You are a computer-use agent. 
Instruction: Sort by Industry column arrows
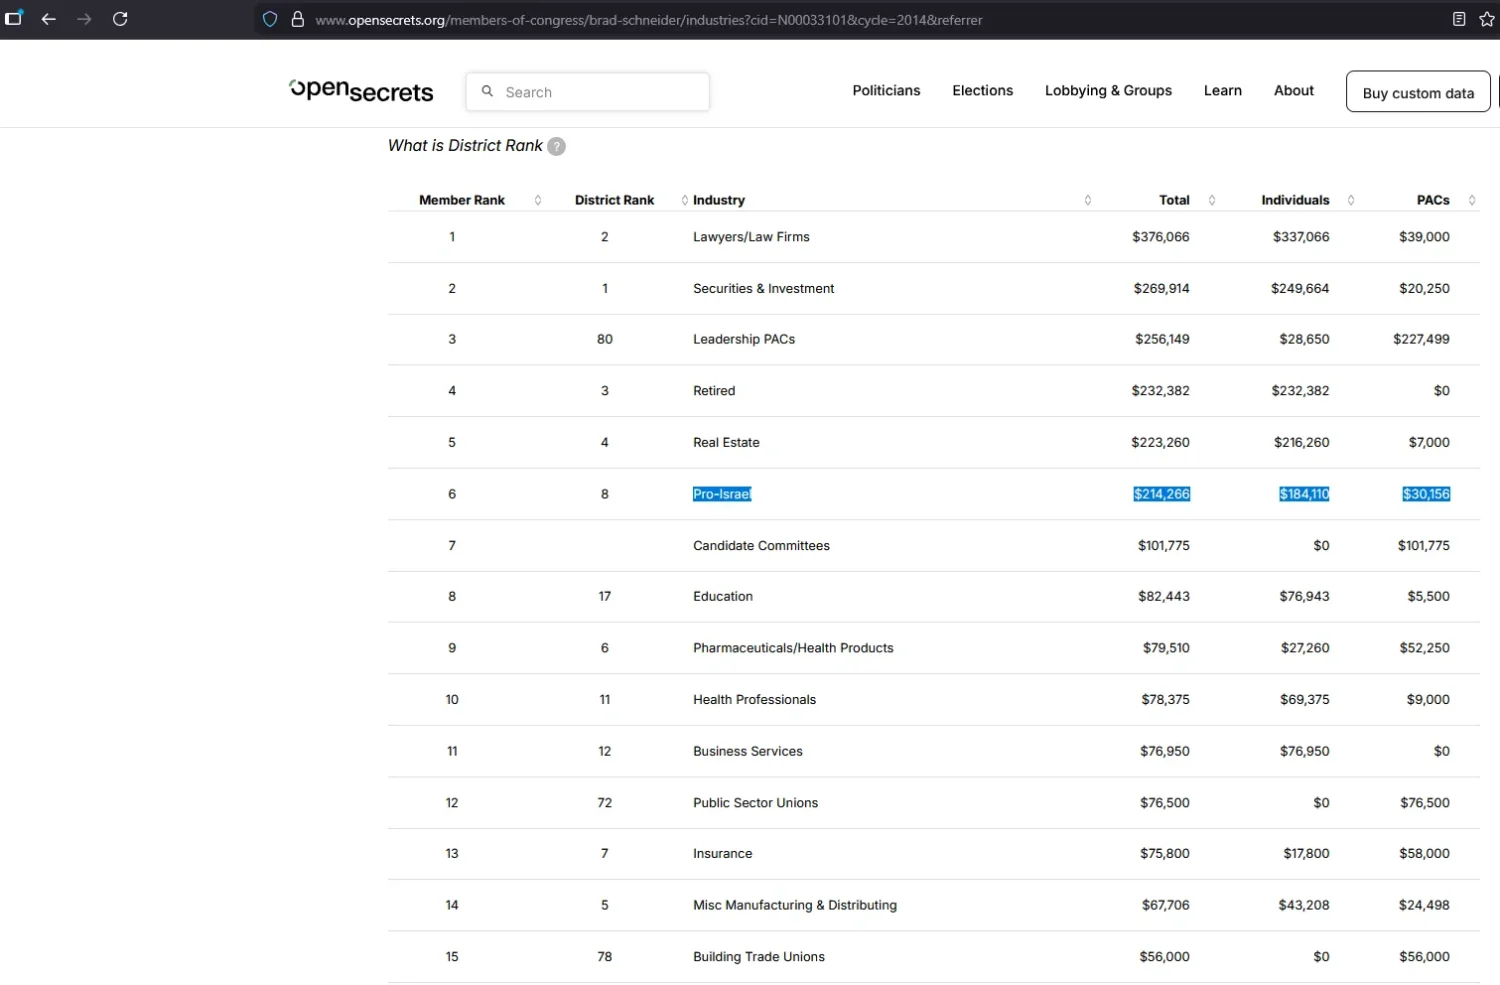[1088, 200]
